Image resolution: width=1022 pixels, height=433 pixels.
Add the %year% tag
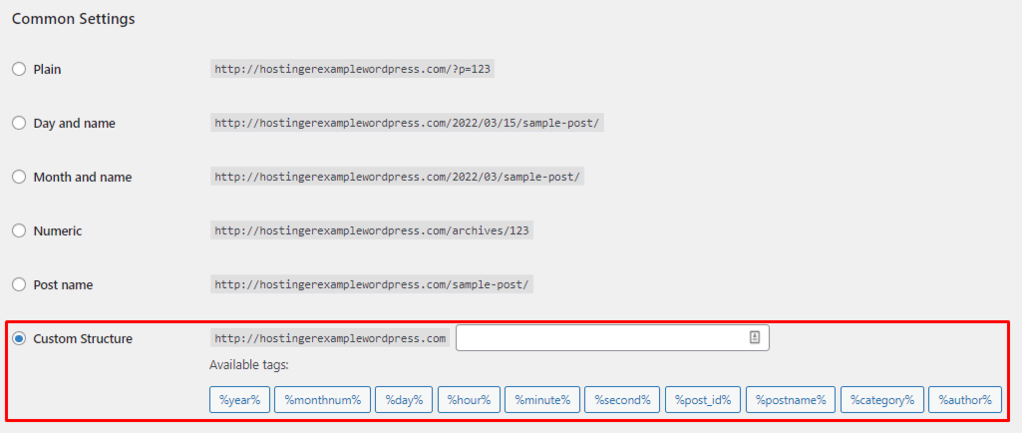tap(239, 400)
